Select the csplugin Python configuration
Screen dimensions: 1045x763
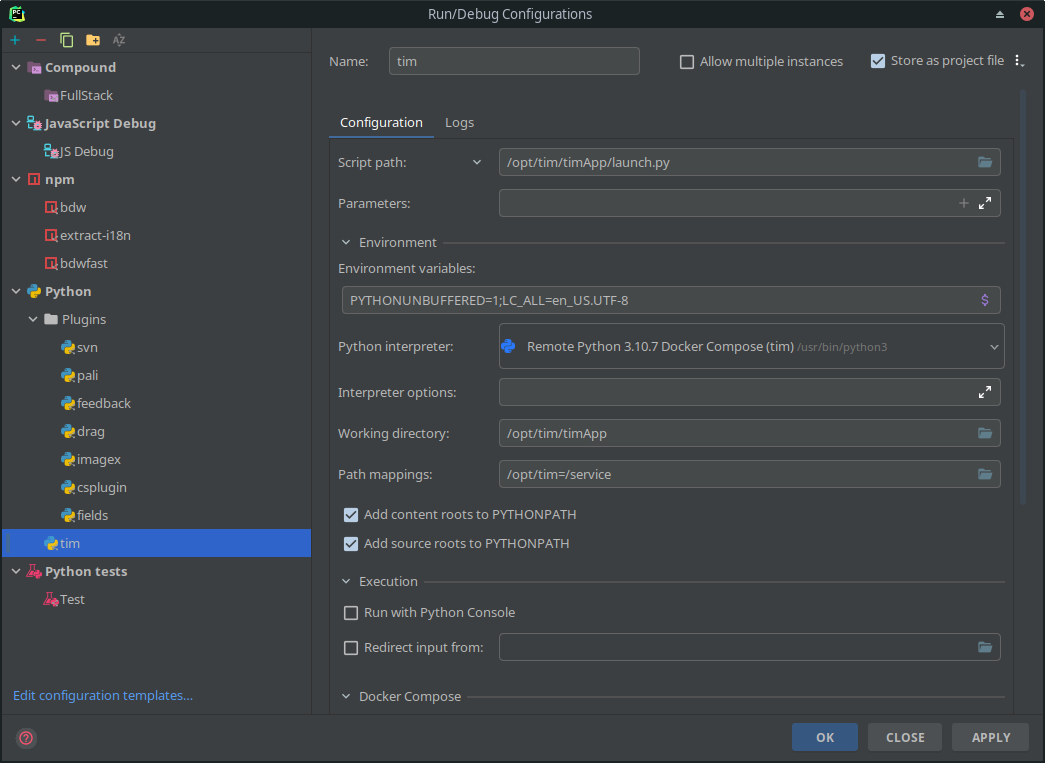click(157, 487)
